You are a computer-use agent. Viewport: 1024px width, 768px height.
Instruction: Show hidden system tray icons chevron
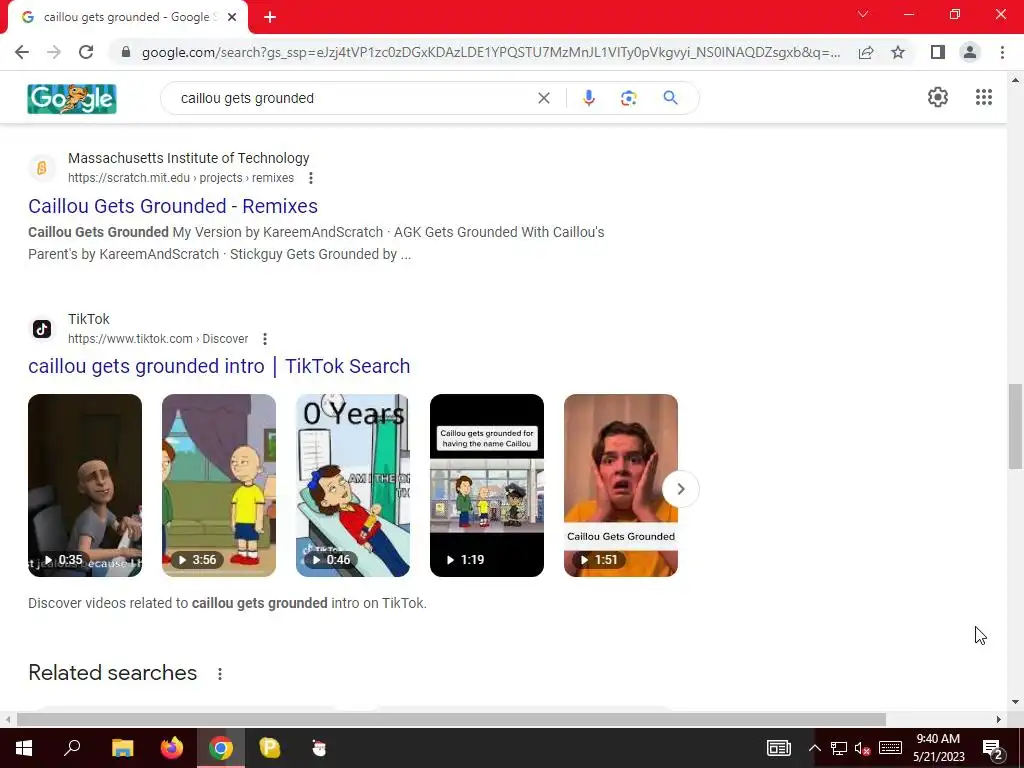coord(815,748)
